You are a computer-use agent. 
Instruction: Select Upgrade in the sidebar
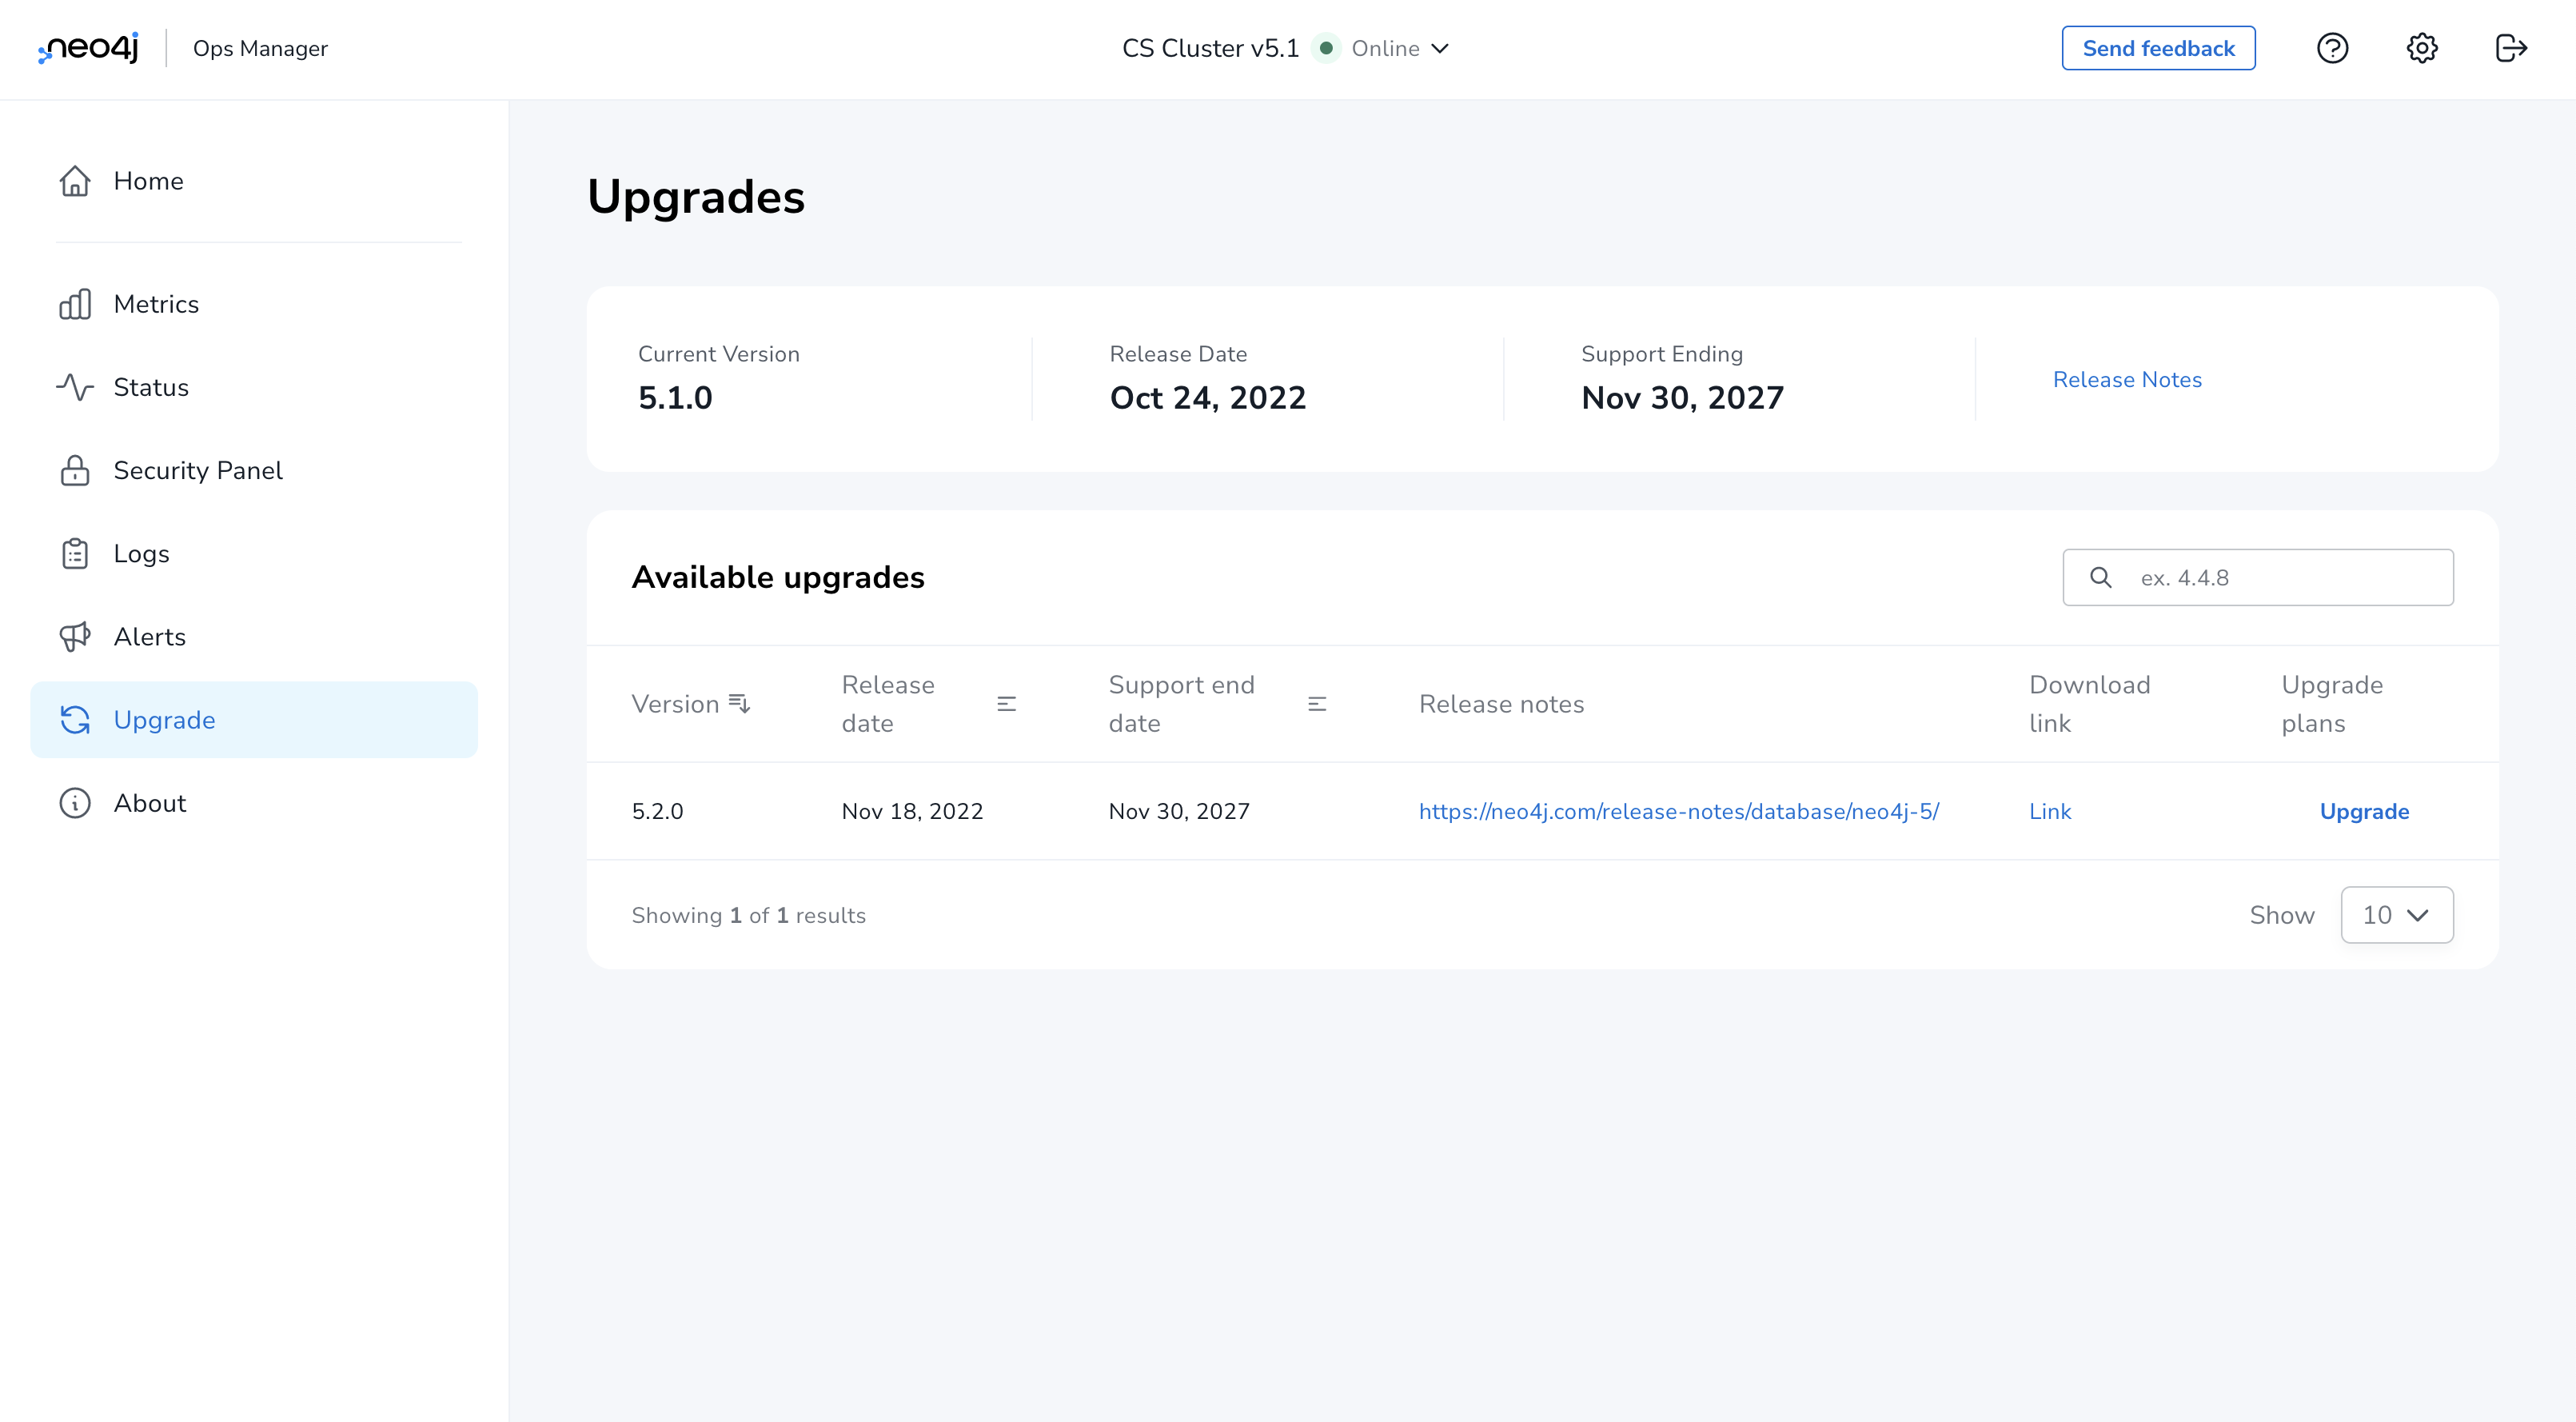[x=254, y=720]
